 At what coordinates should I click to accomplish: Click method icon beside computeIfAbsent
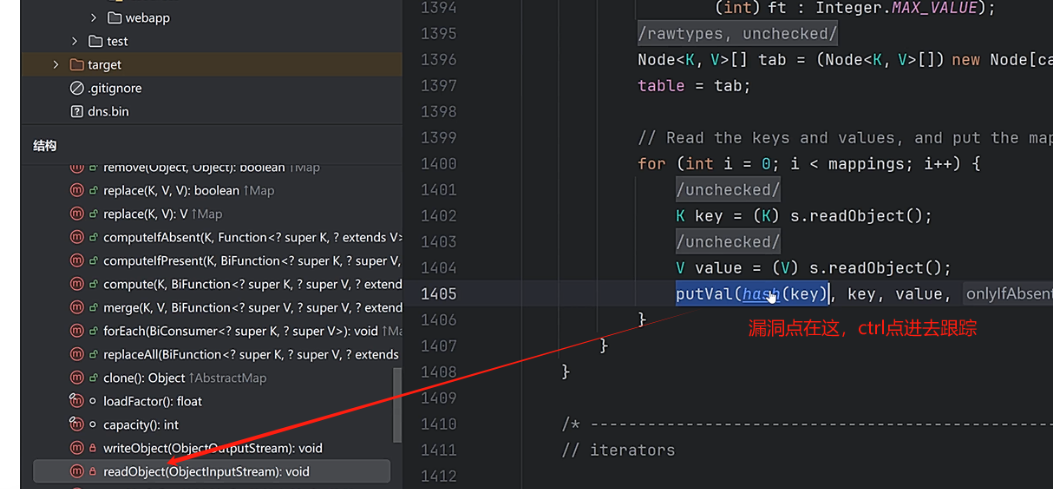(x=77, y=237)
